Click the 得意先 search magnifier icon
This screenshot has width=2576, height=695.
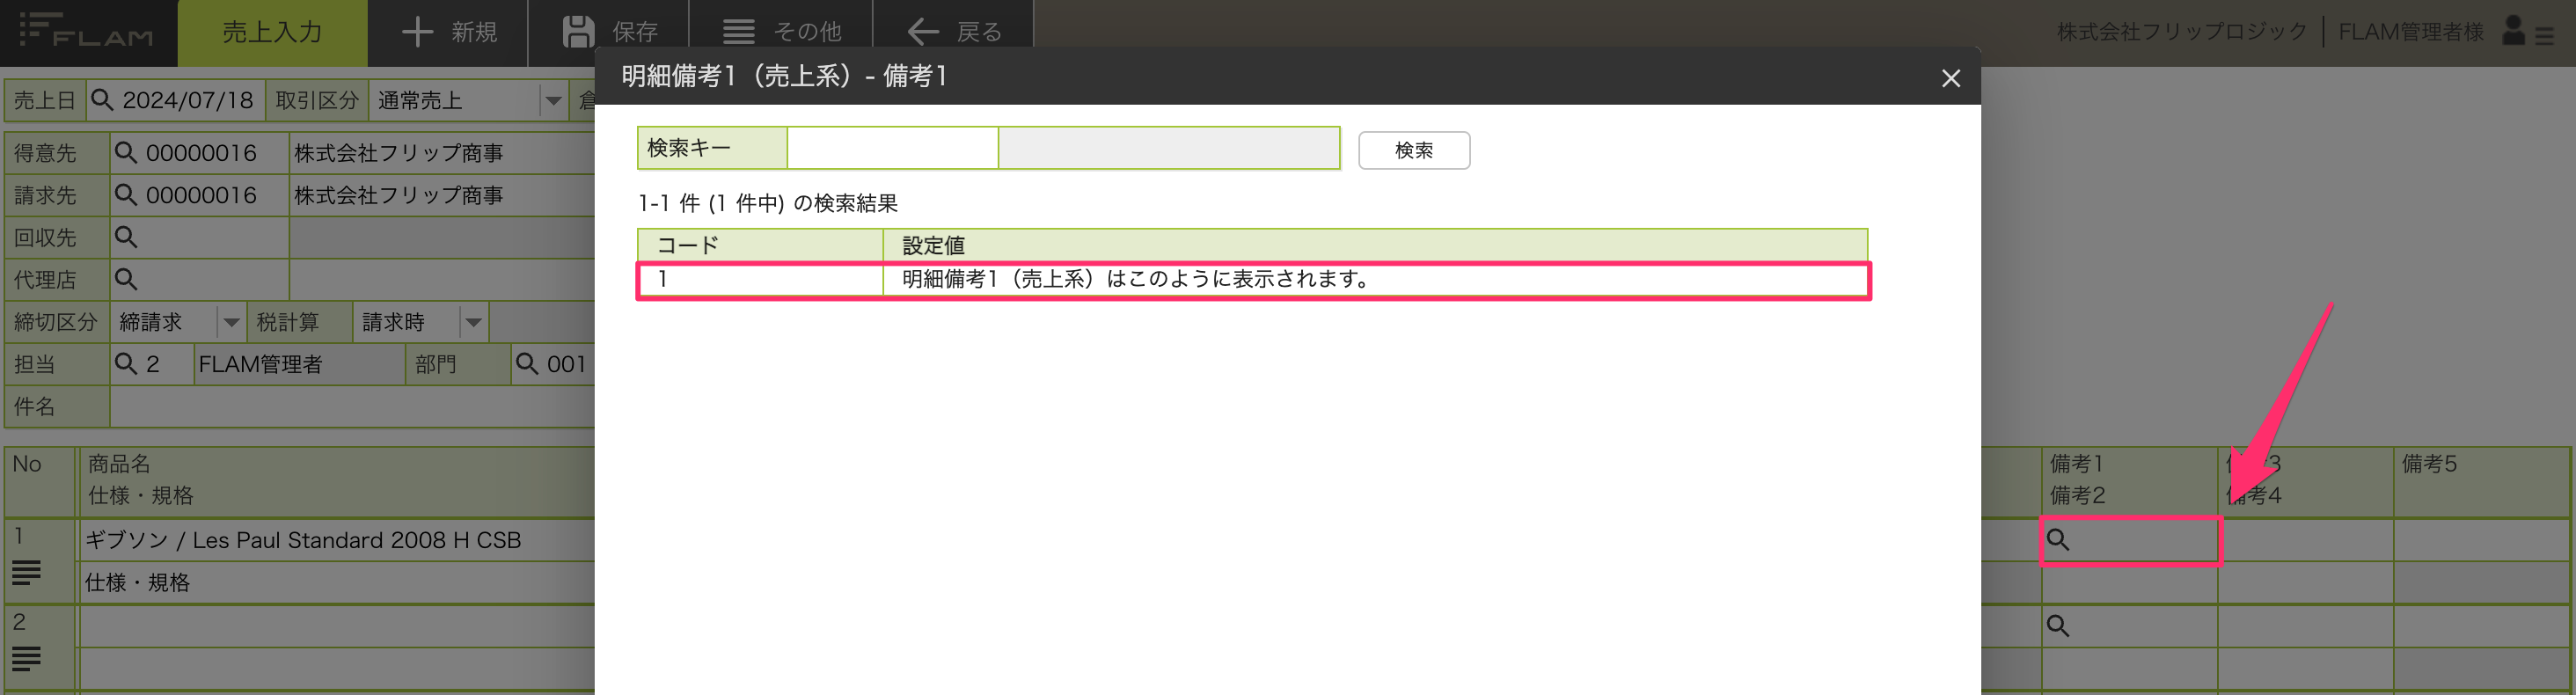pos(126,153)
